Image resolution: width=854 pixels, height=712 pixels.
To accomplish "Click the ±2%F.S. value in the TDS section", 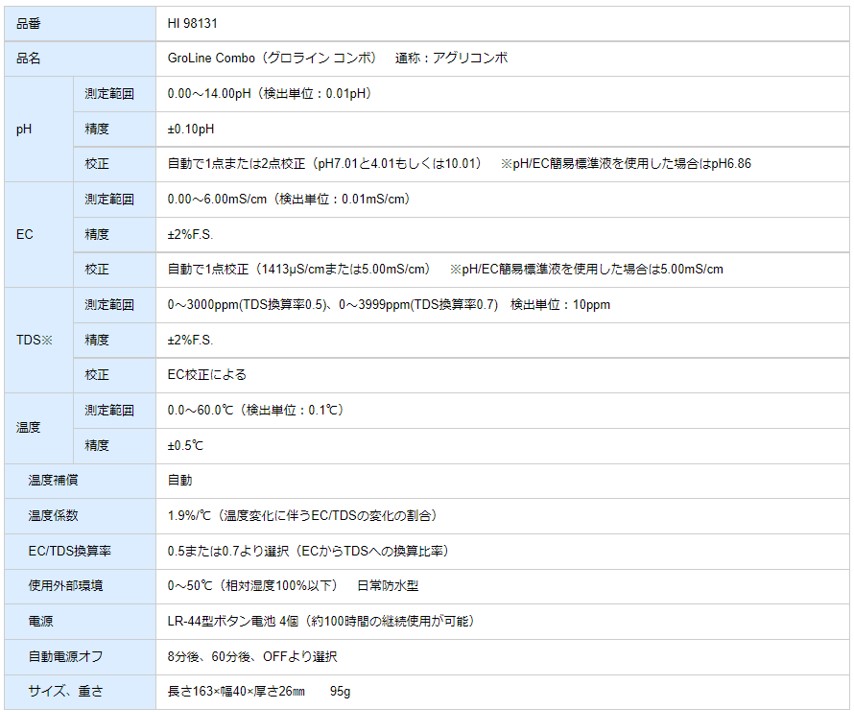I will click(190, 340).
